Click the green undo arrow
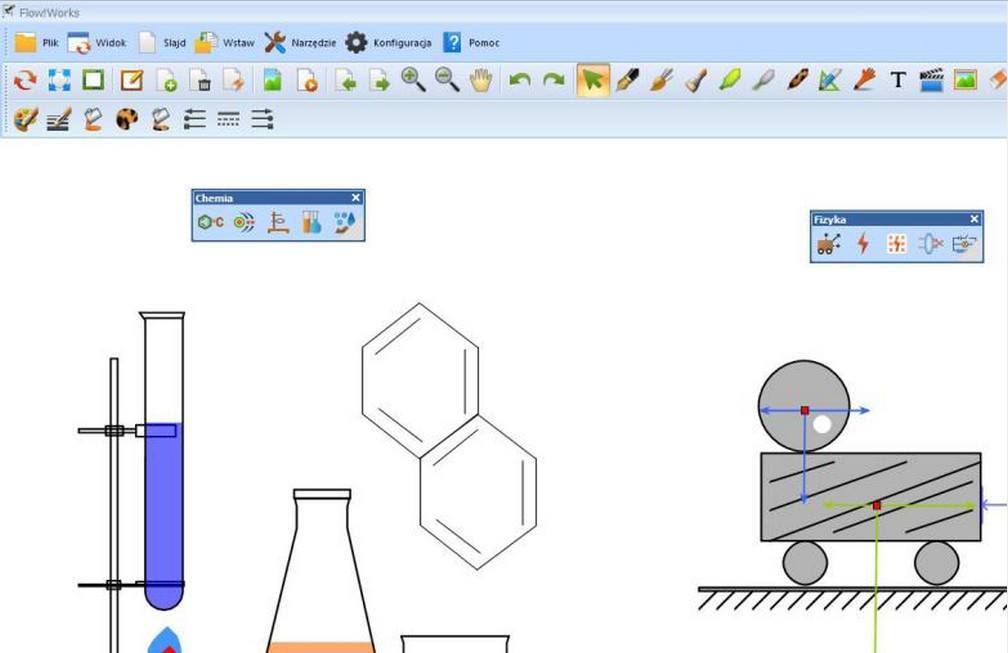1008x653 pixels. tap(519, 80)
